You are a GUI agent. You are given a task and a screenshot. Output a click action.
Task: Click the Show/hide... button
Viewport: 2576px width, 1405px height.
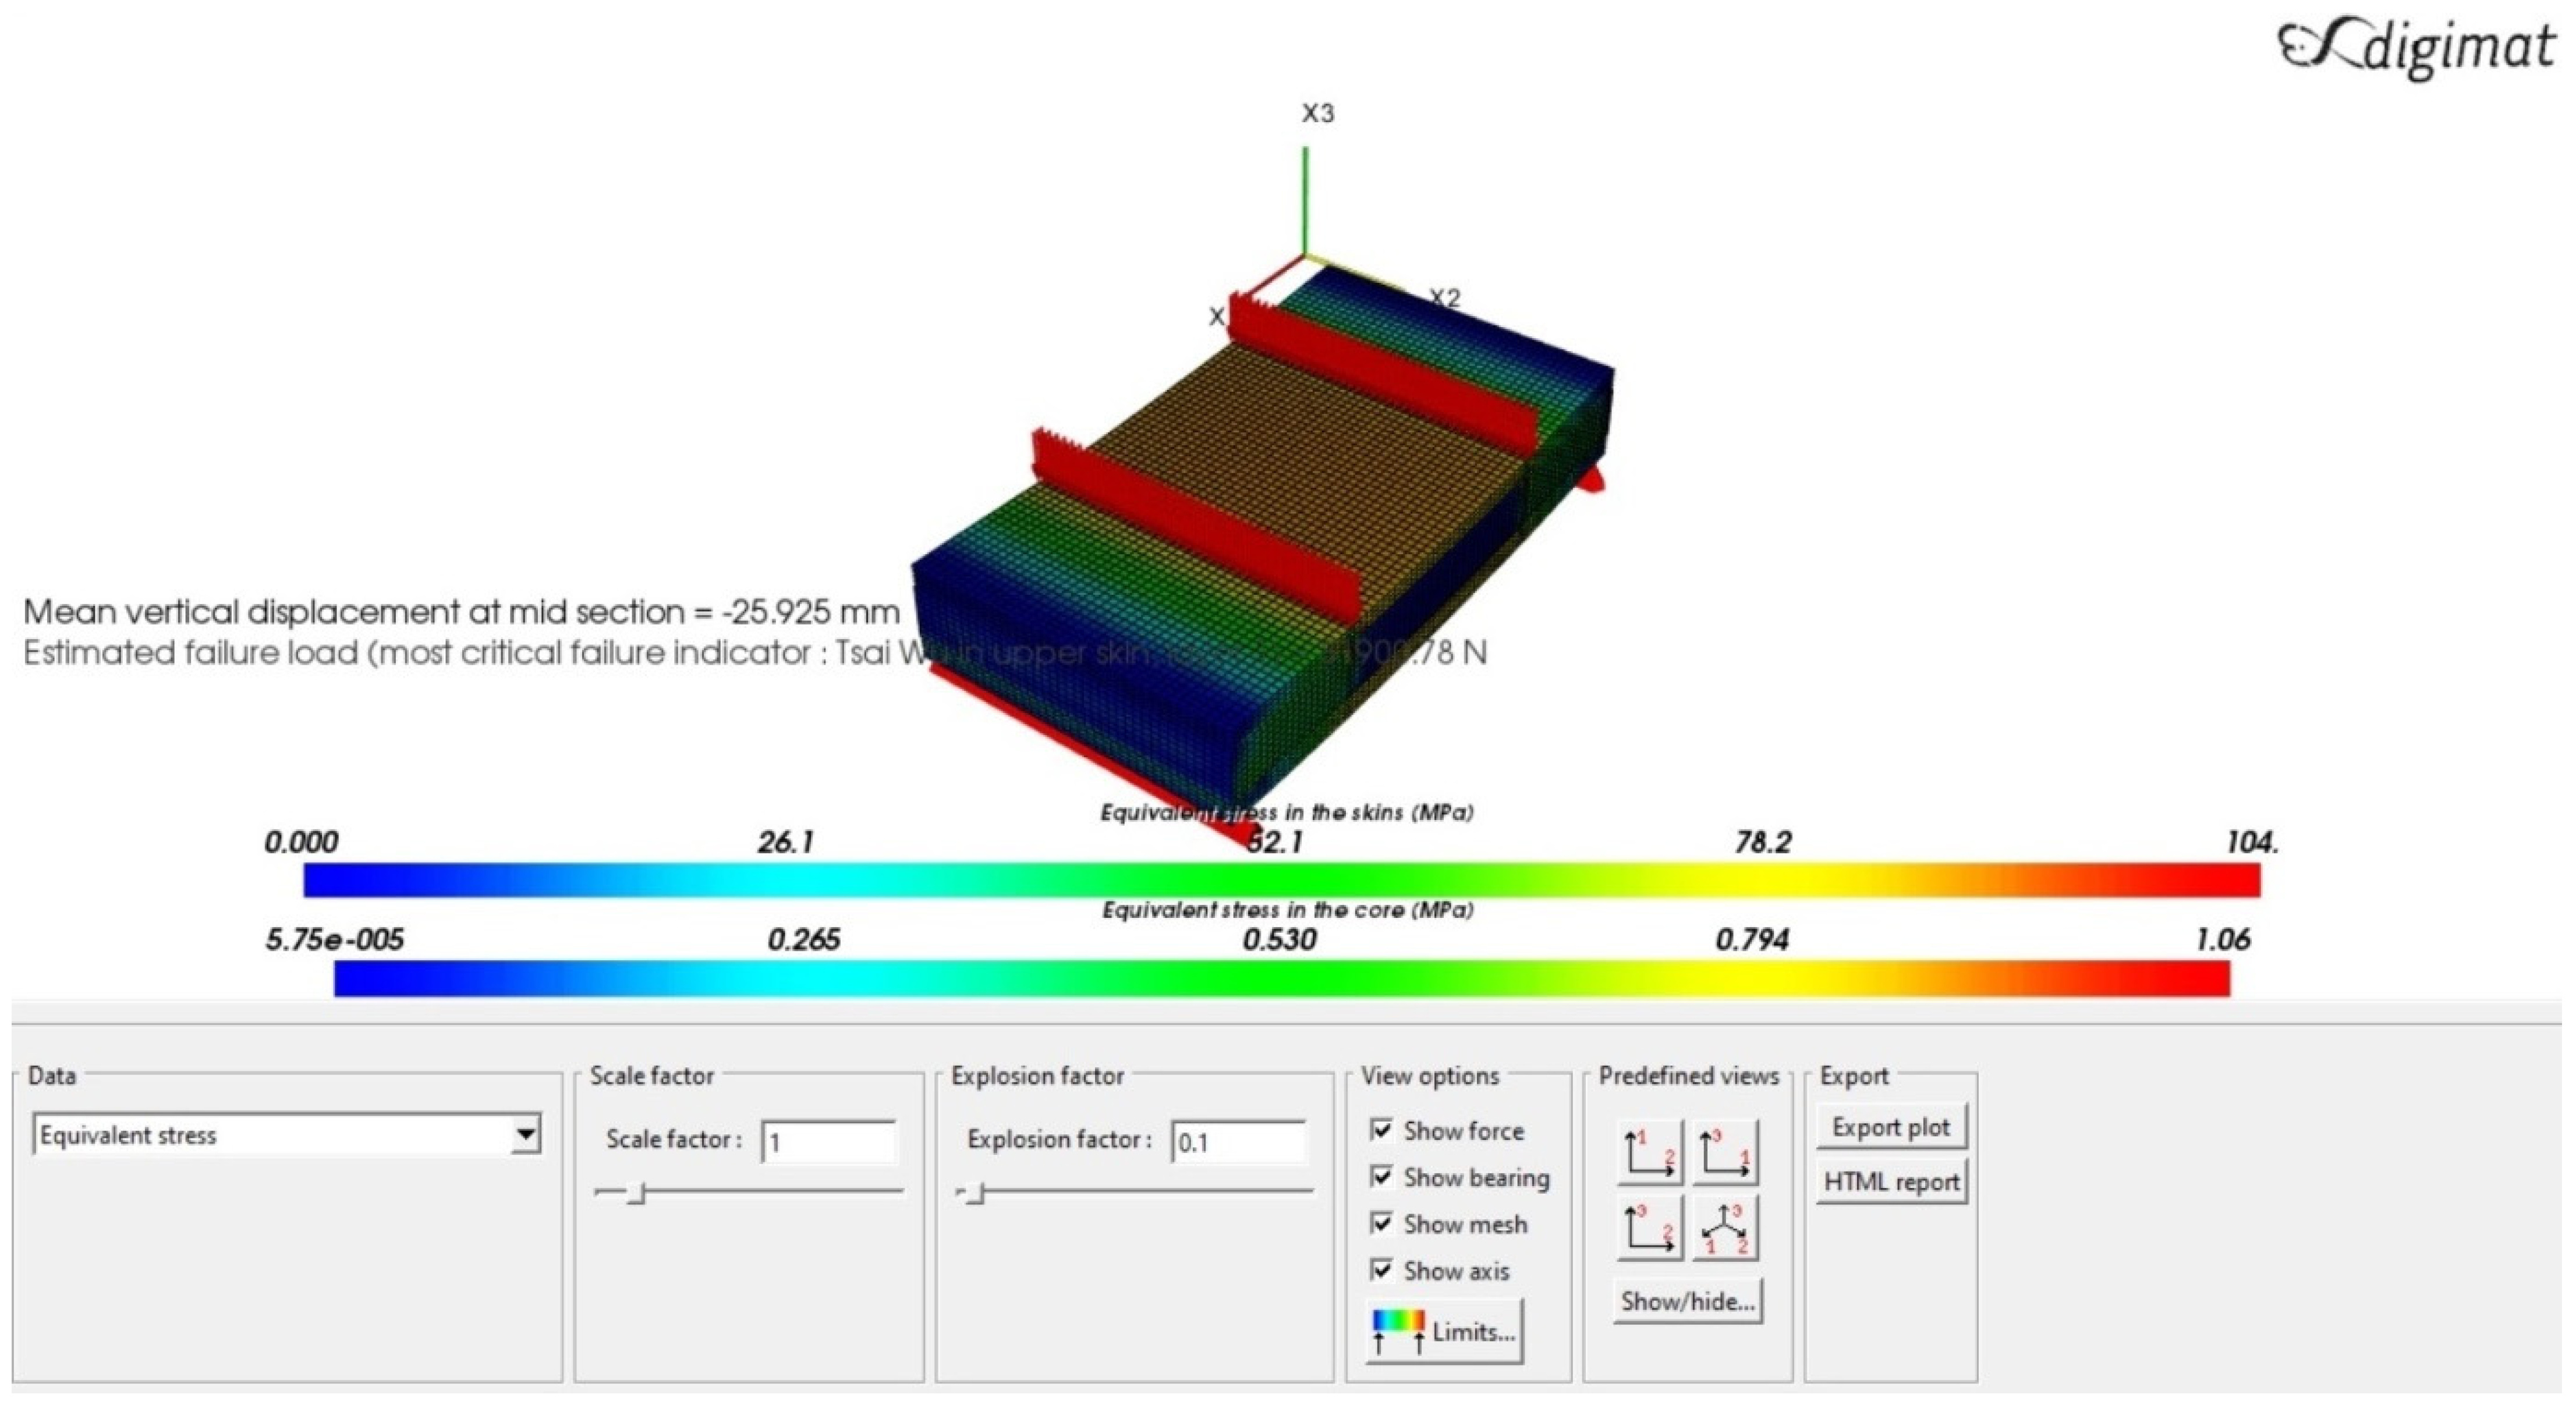click(1687, 1301)
